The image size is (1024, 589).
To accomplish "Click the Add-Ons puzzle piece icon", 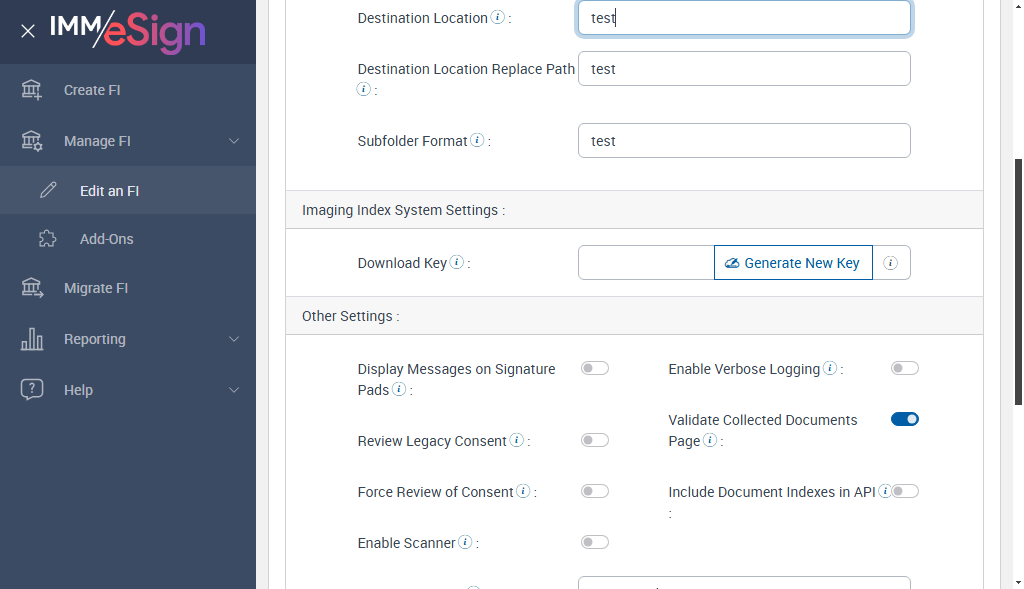I will point(48,239).
